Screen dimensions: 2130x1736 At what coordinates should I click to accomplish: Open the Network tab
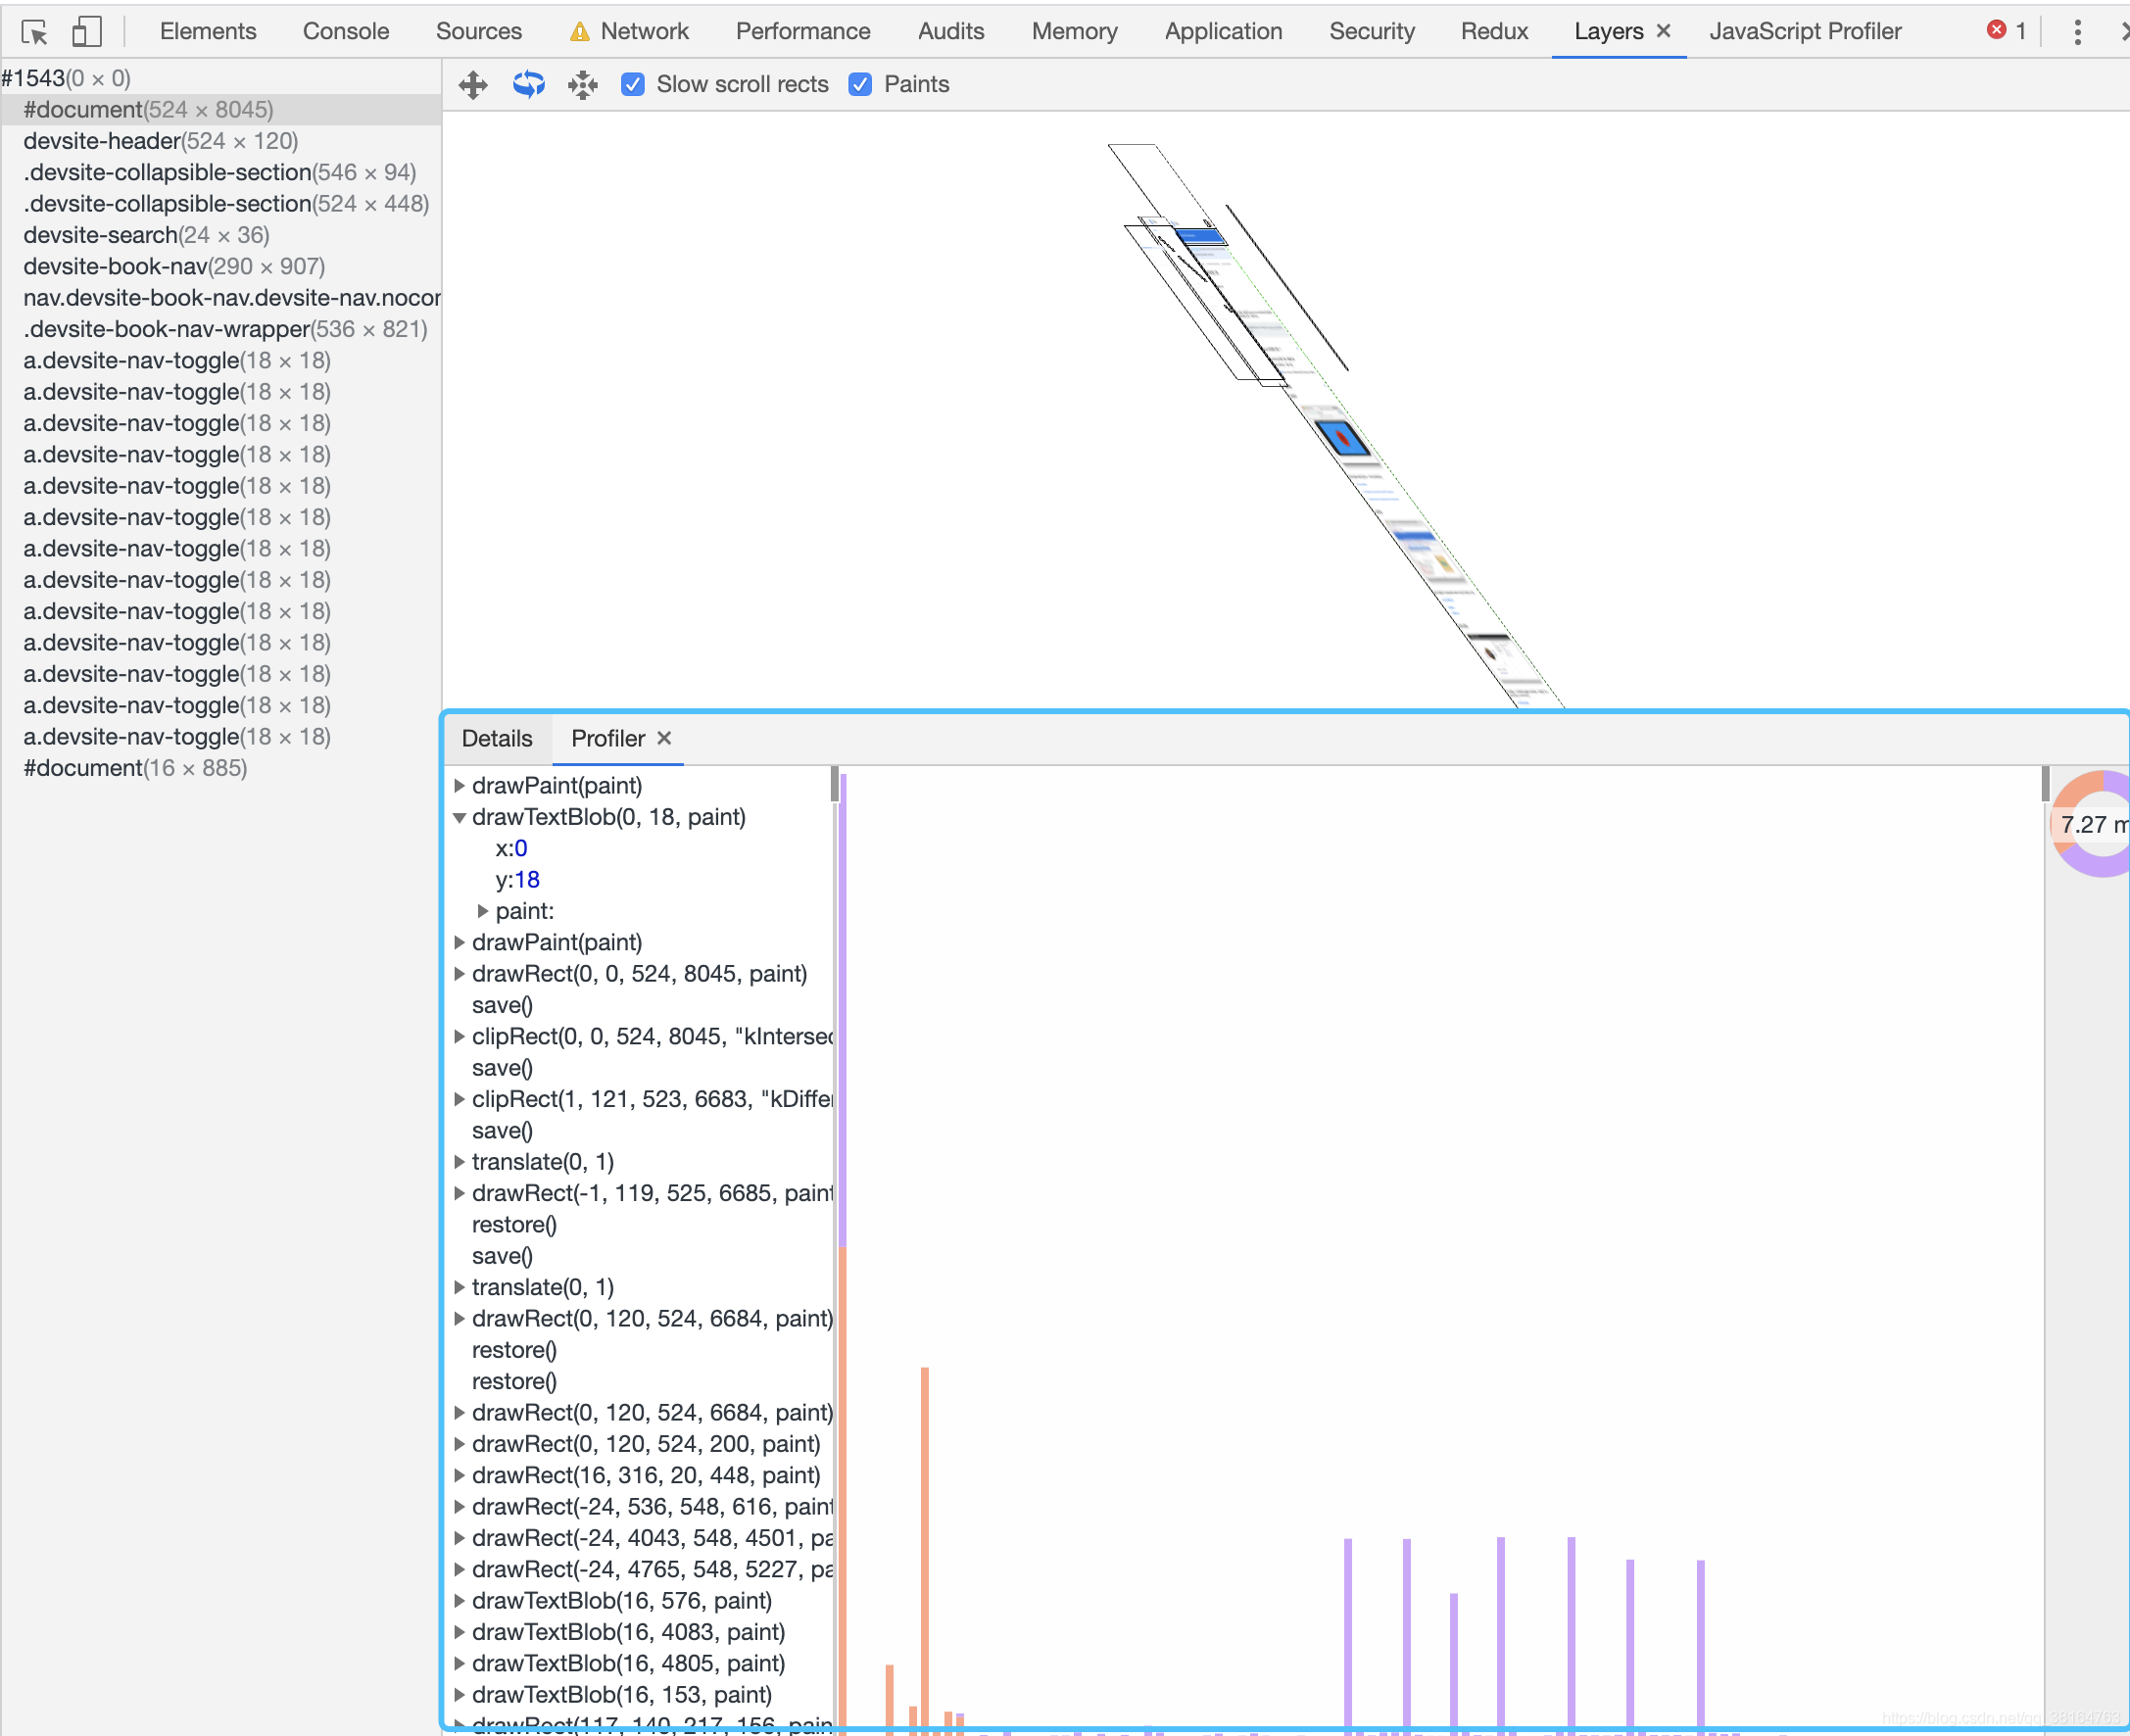[629, 31]
